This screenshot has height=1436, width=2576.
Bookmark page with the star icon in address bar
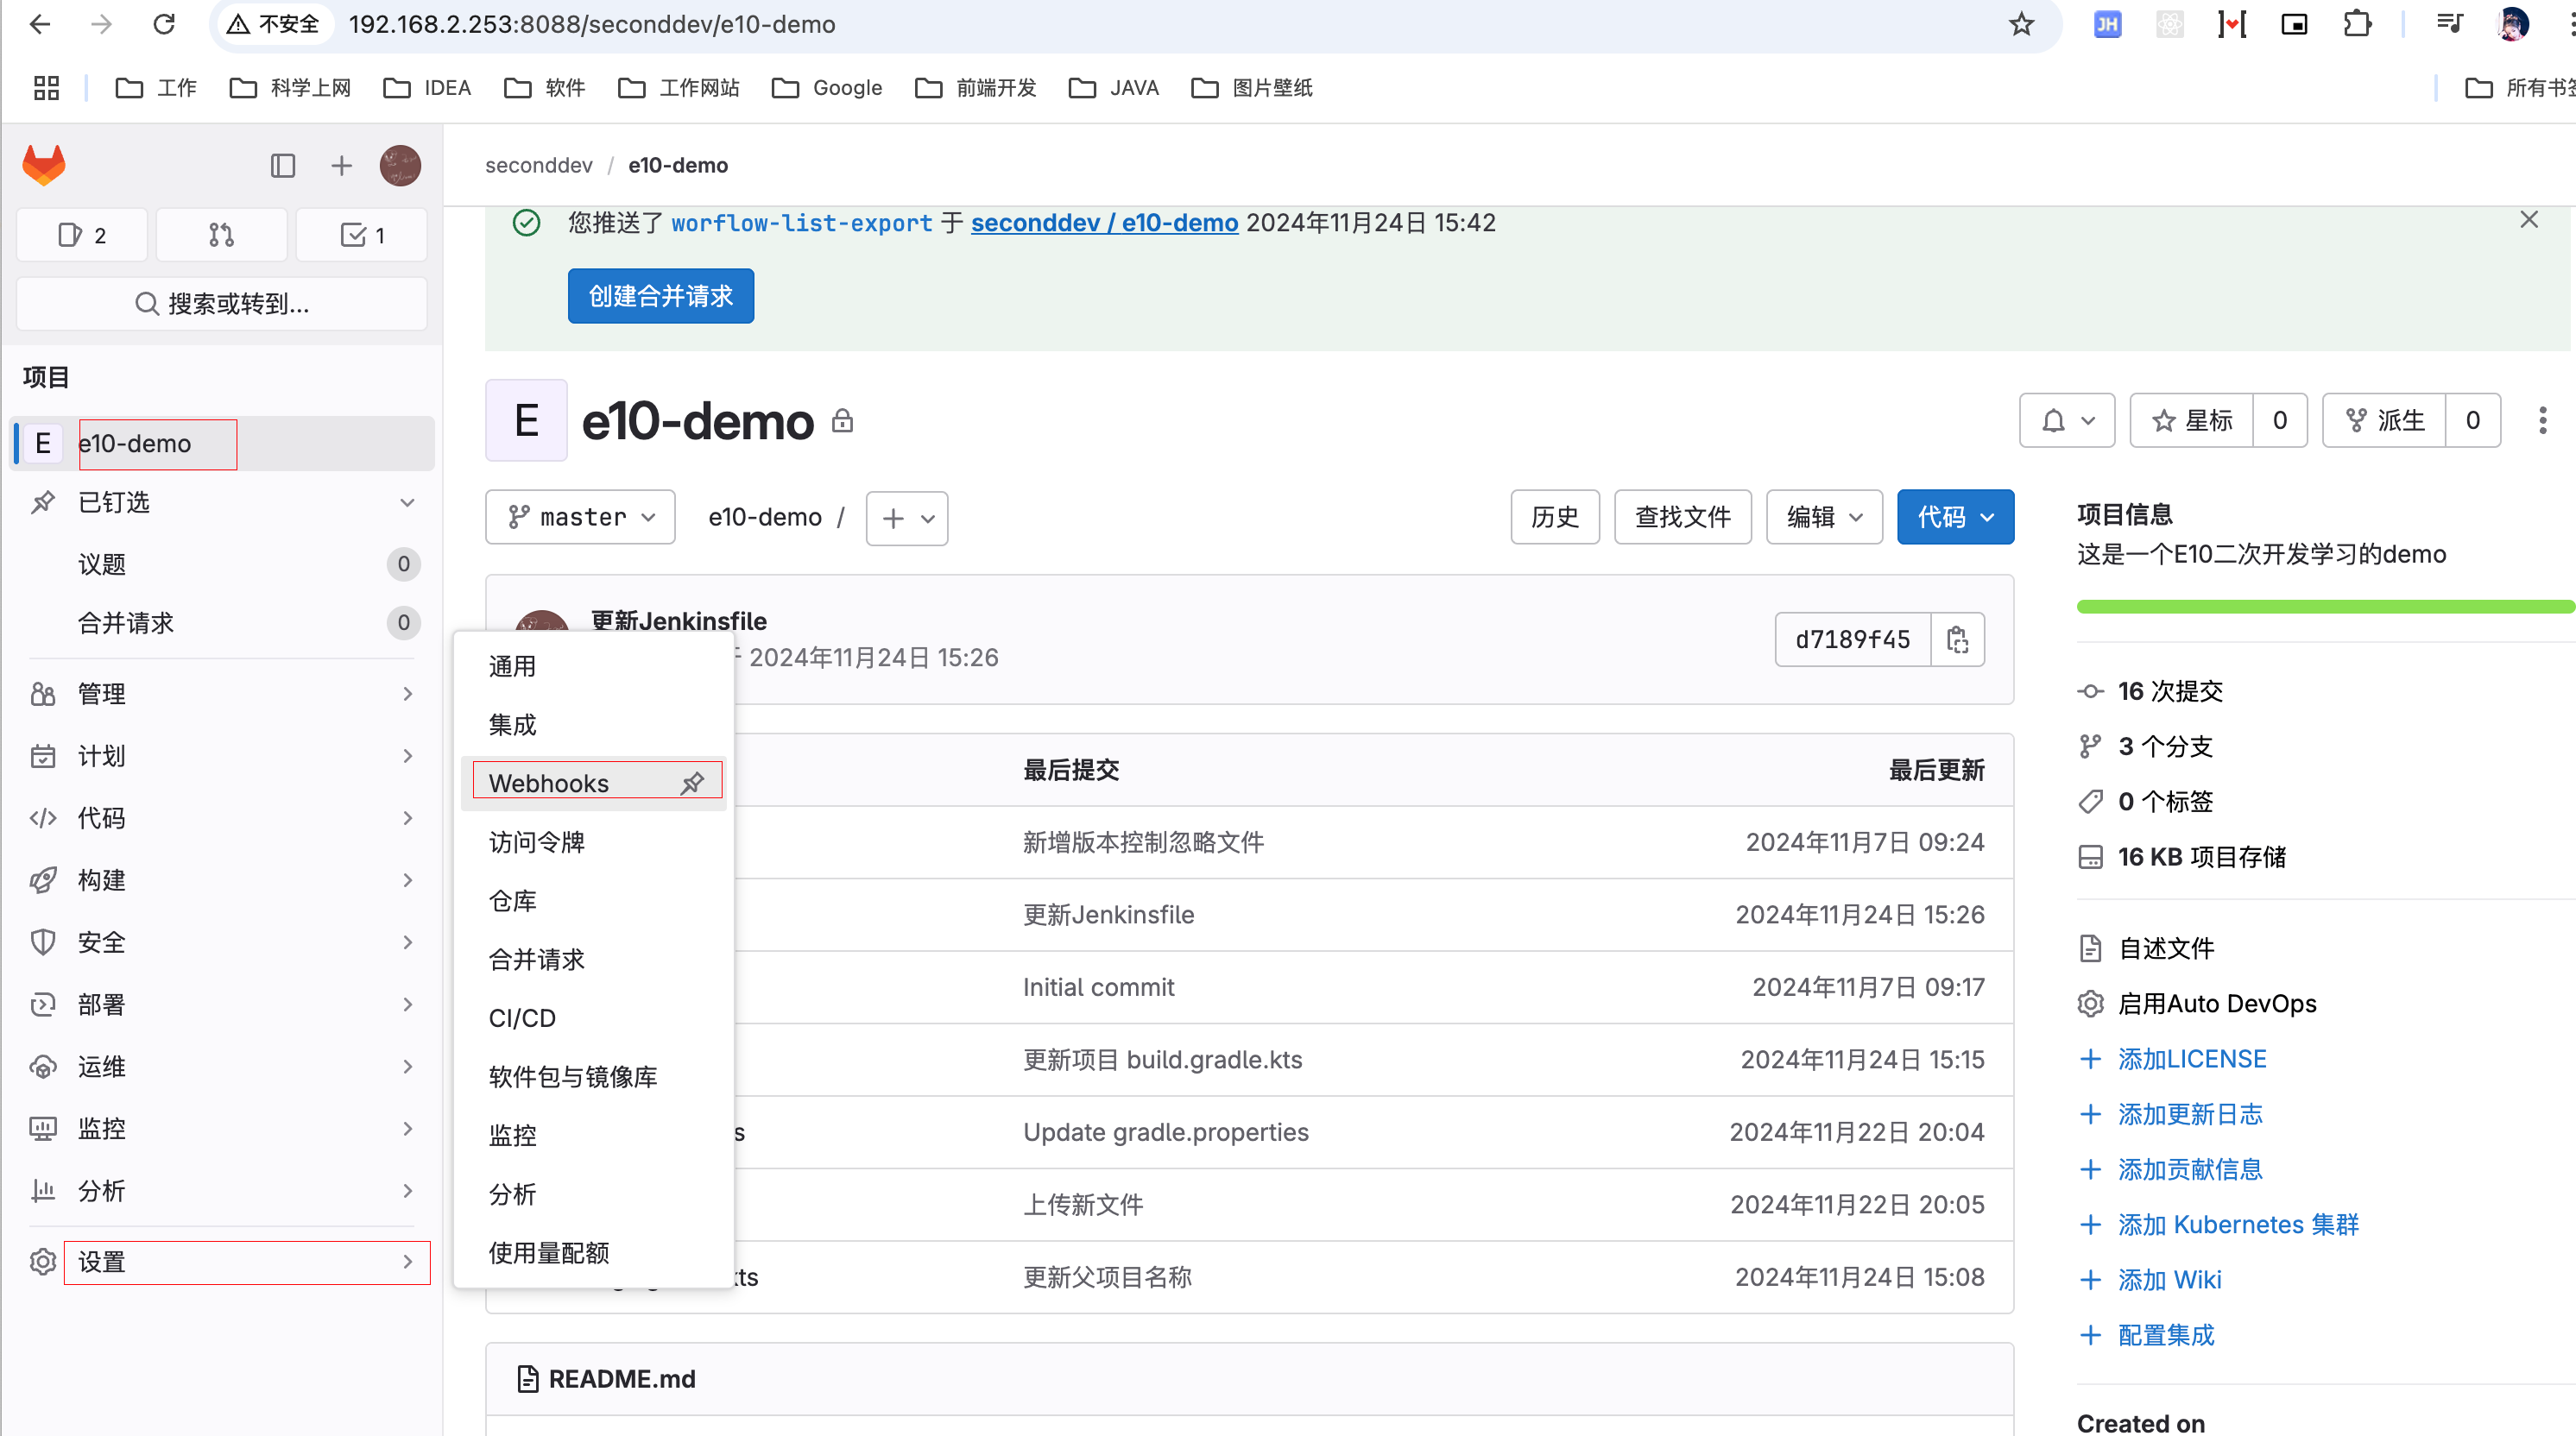tap(2021, 24)
